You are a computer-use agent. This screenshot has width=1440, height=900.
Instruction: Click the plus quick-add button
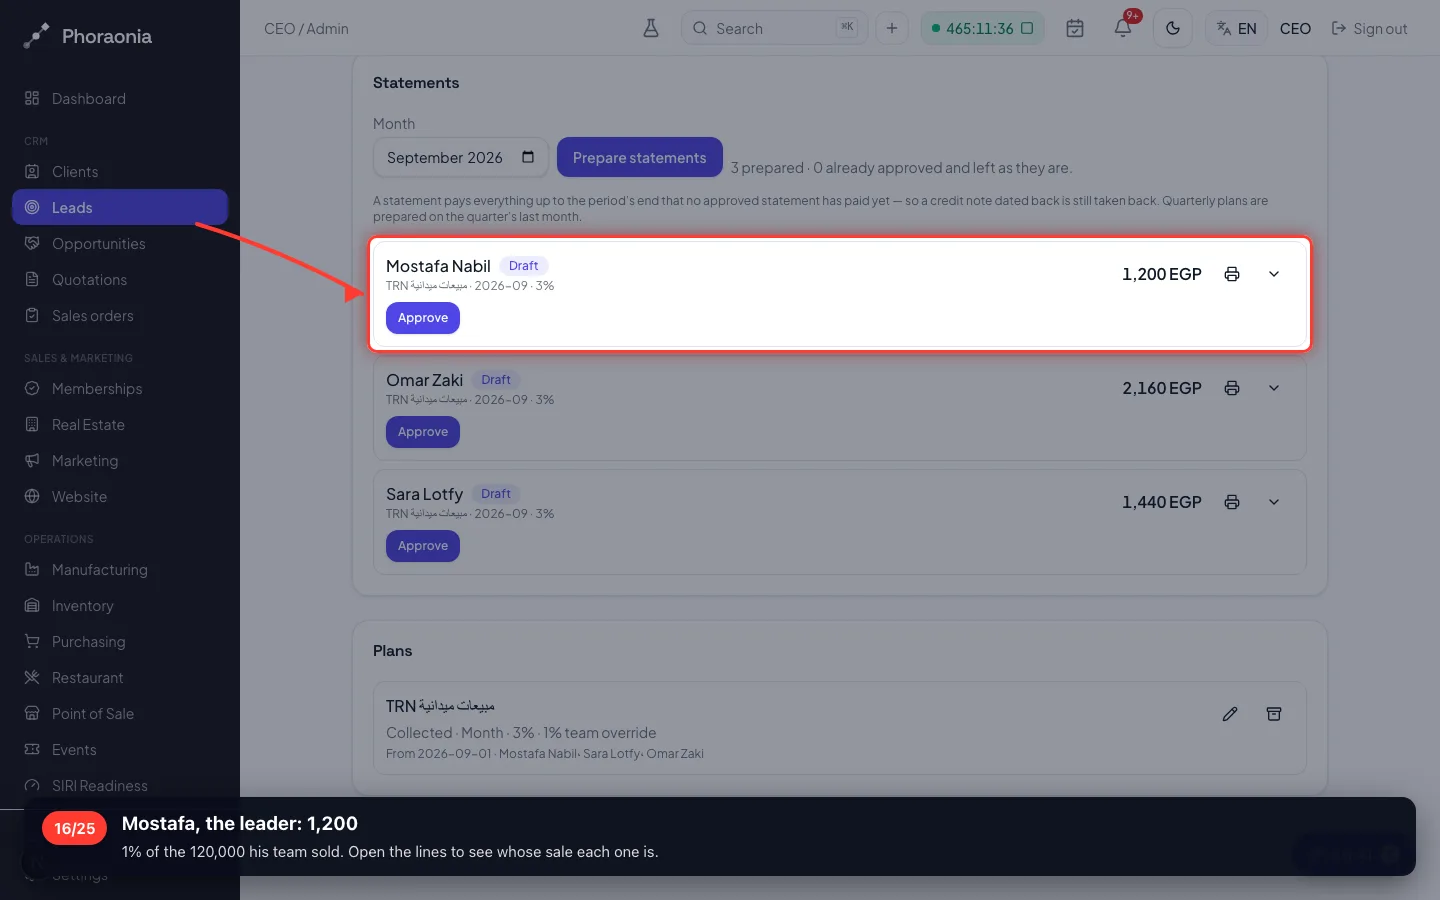click(892, 28)
